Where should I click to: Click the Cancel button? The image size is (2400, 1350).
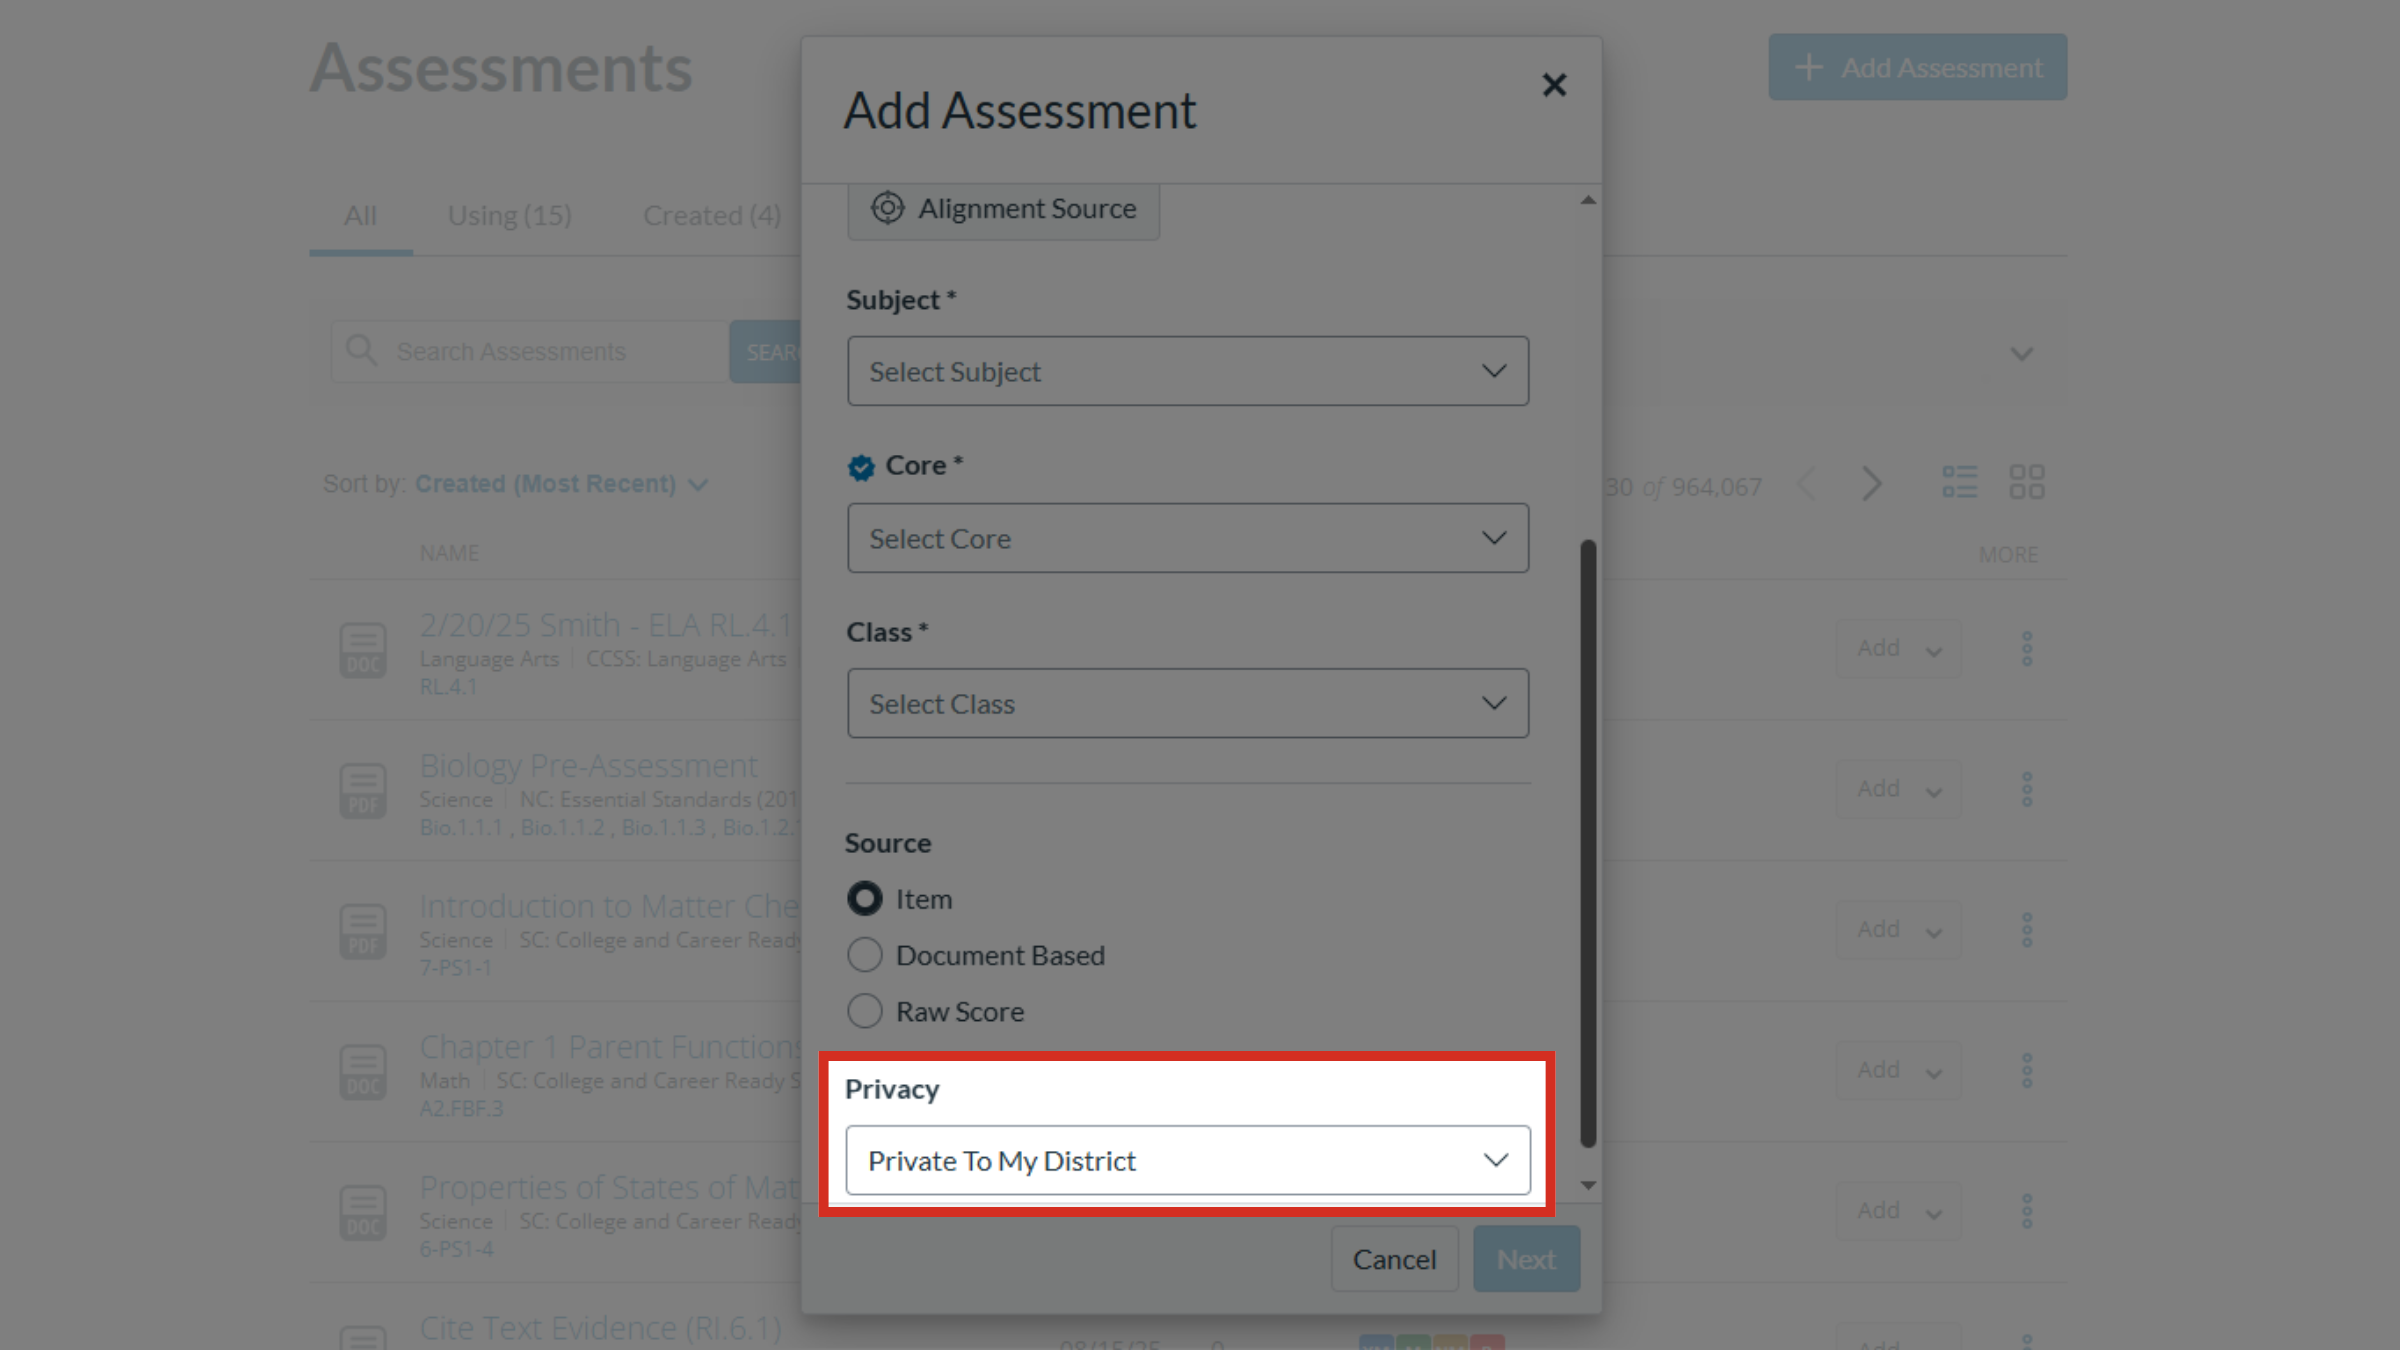pos(1394,1259)
